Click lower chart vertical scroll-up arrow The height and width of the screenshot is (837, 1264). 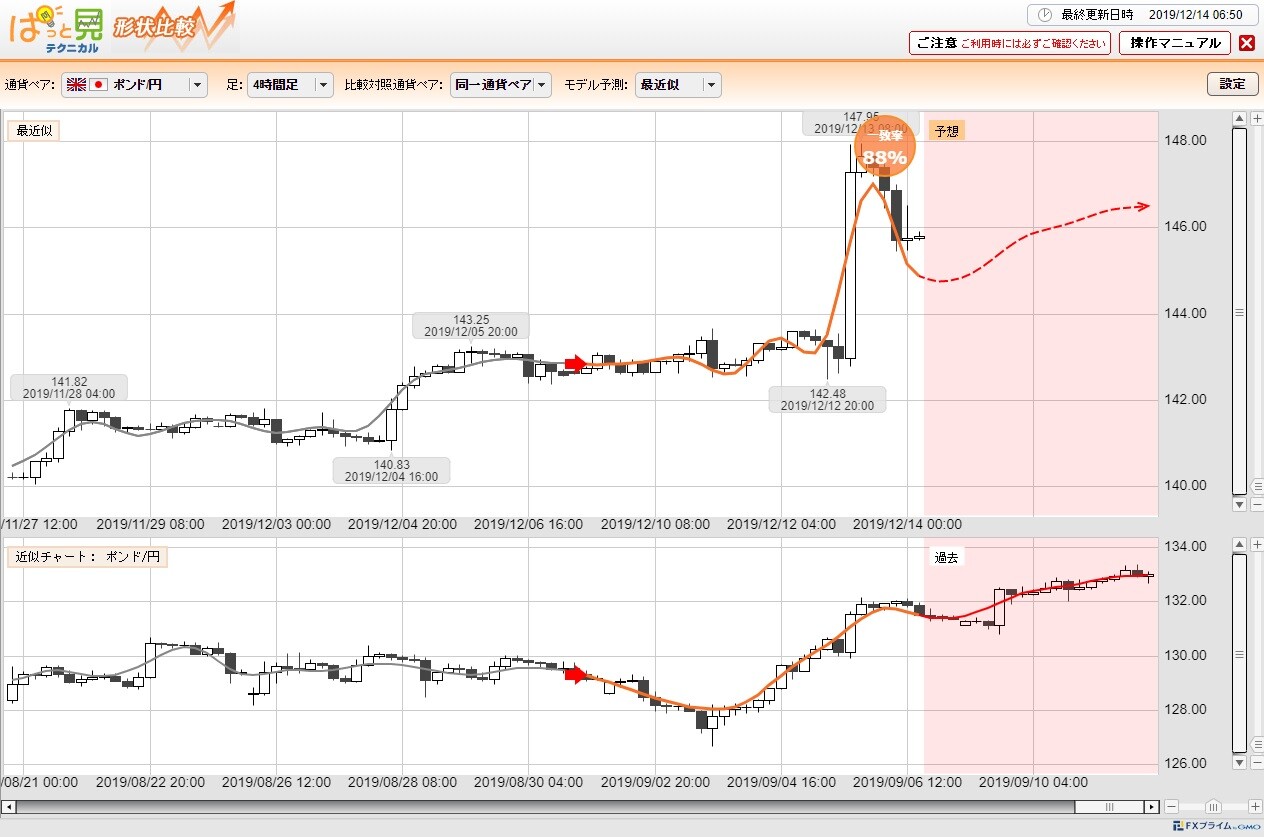(x=1240, y=545)
